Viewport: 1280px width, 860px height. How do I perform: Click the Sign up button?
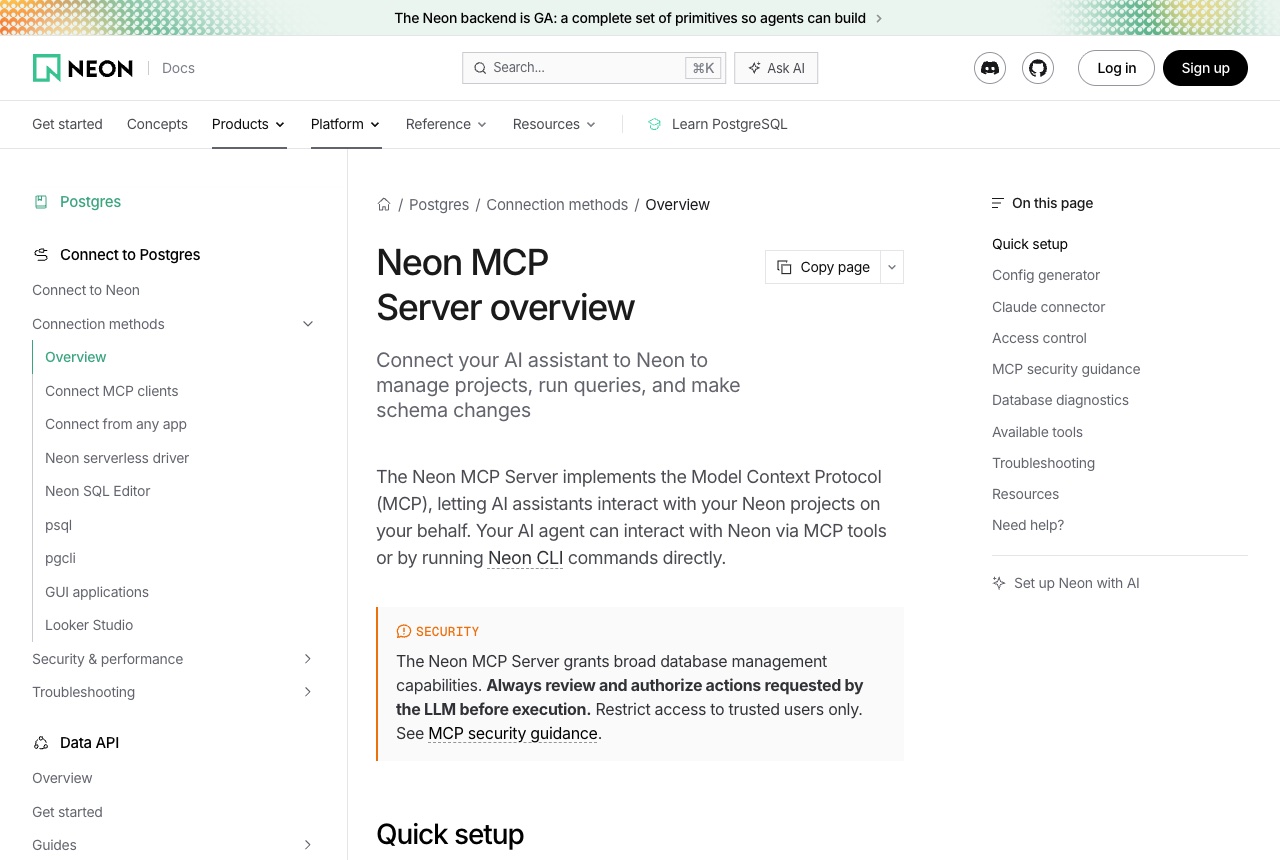point(1205,68)
